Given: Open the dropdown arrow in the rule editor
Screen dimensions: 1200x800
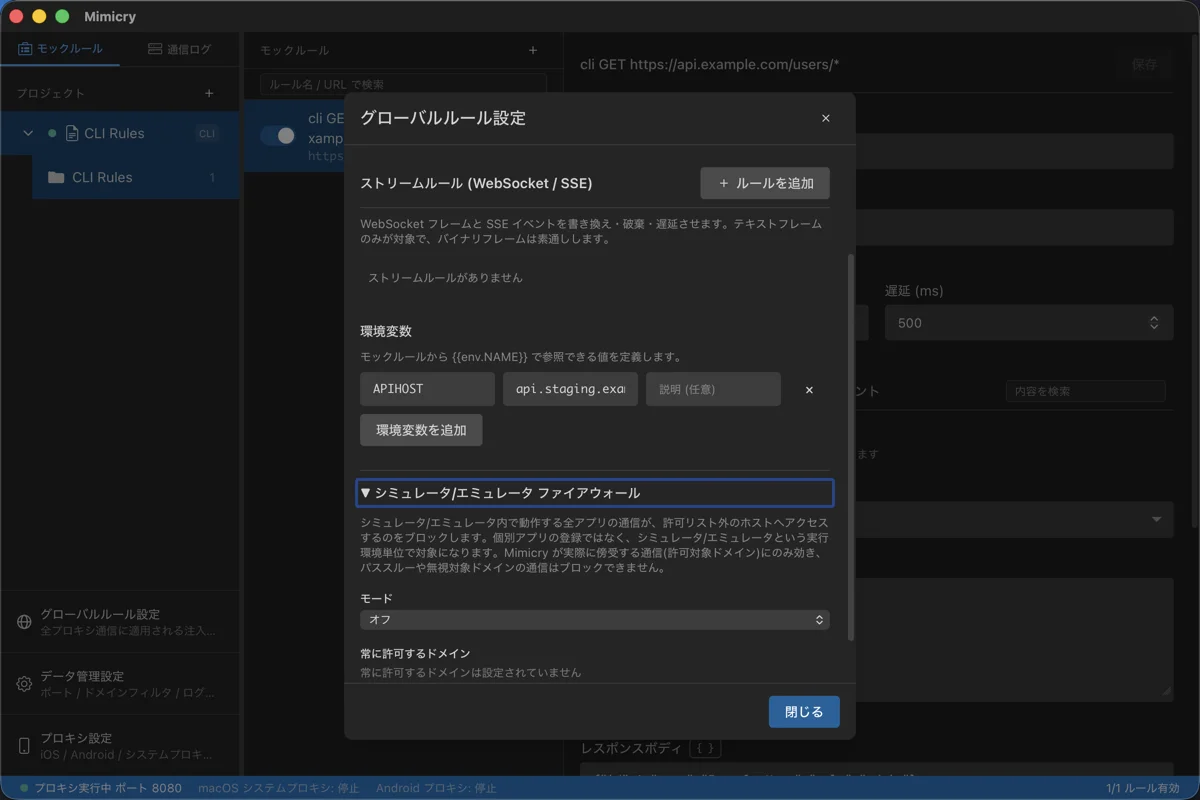Looking at the screenshot, I should pos(1157,520).
